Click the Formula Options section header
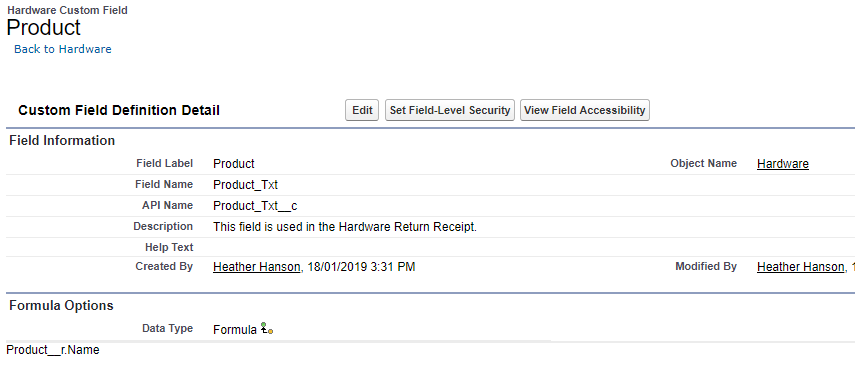 tap(62, 305)
